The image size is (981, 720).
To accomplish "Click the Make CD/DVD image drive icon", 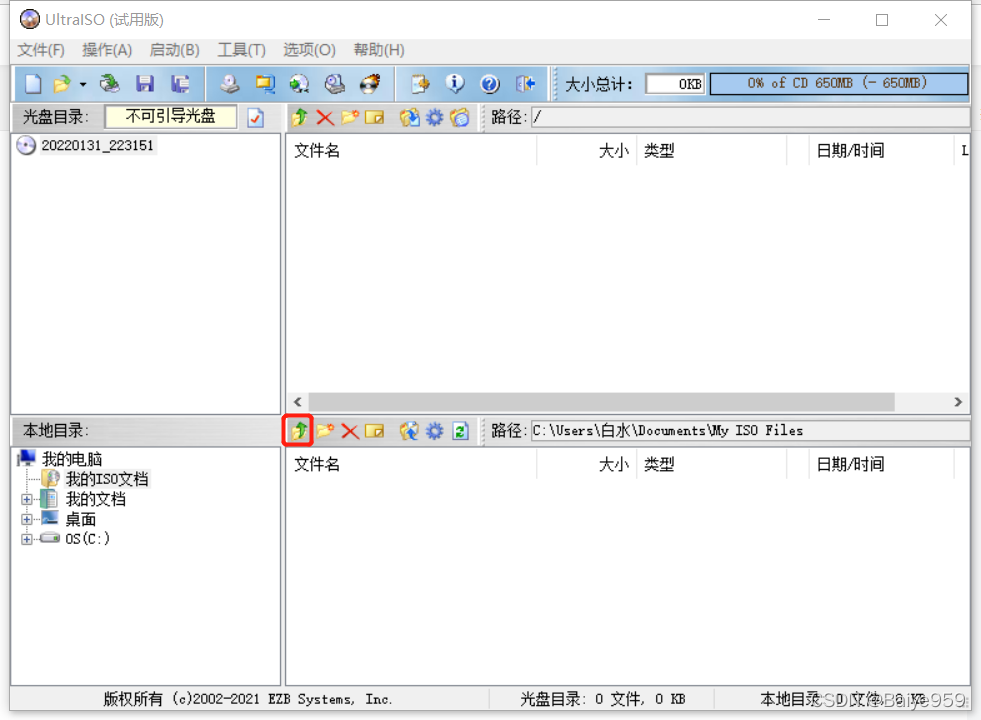I will tap(230, 83).
